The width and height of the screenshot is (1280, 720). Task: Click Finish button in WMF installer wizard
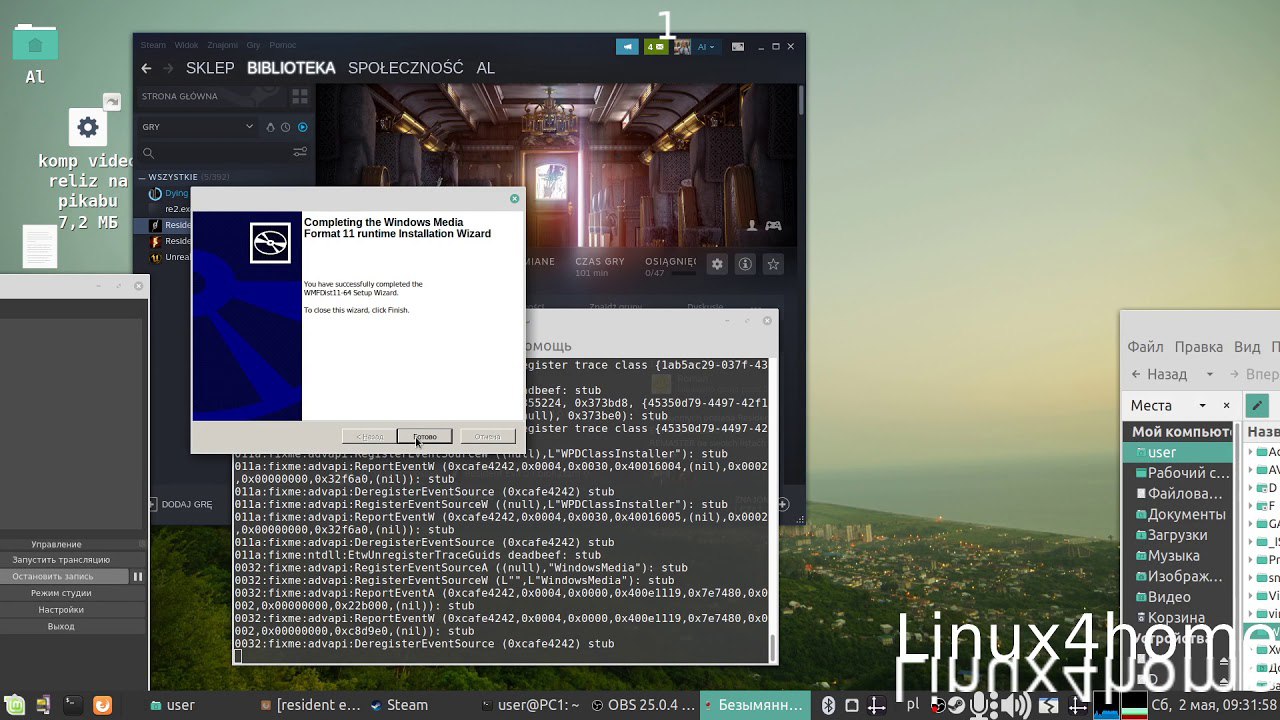click(x=425, y=436)
